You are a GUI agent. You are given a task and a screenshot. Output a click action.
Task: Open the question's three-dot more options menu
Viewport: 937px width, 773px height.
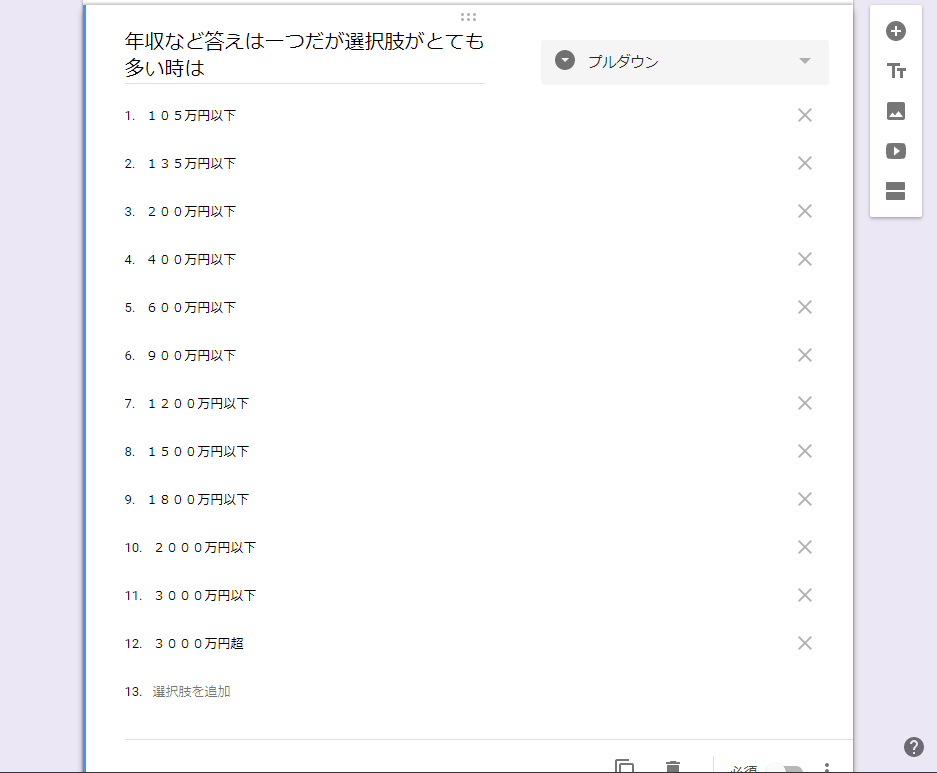click(x=827, y=768)
